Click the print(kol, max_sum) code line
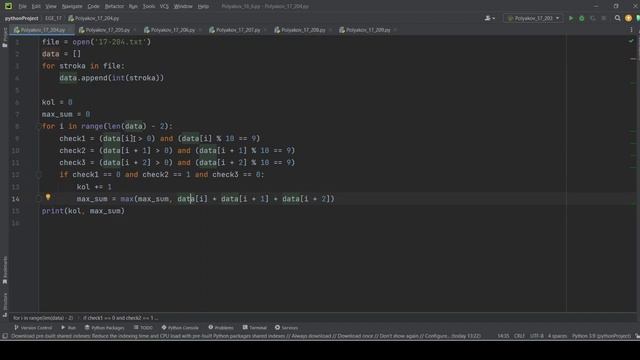The width and height of the screenshot is (640, 360). 83,211
